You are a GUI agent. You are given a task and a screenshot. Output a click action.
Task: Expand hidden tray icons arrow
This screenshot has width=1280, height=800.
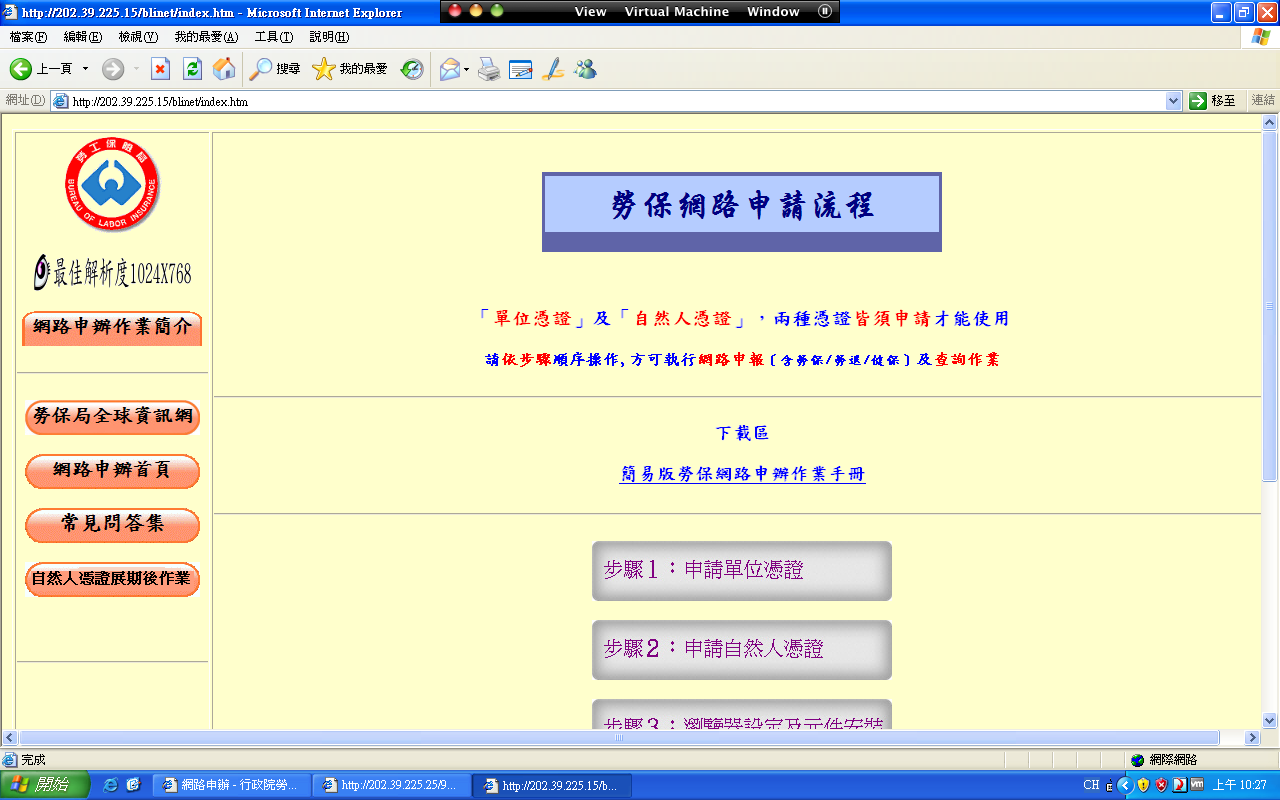point(1125,785)
